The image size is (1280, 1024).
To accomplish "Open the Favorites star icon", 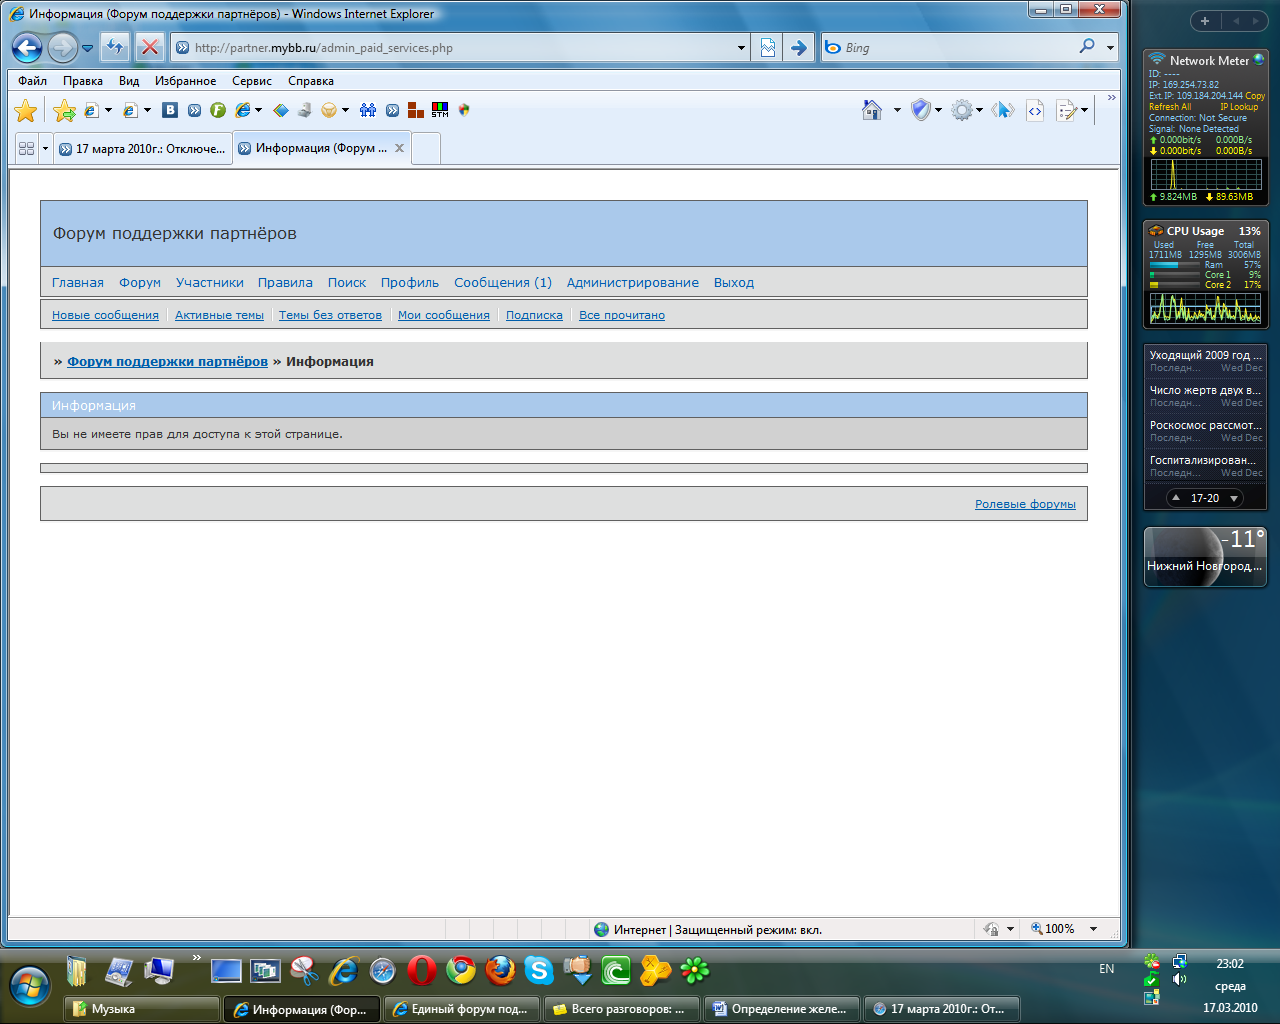I will point(26,111).
